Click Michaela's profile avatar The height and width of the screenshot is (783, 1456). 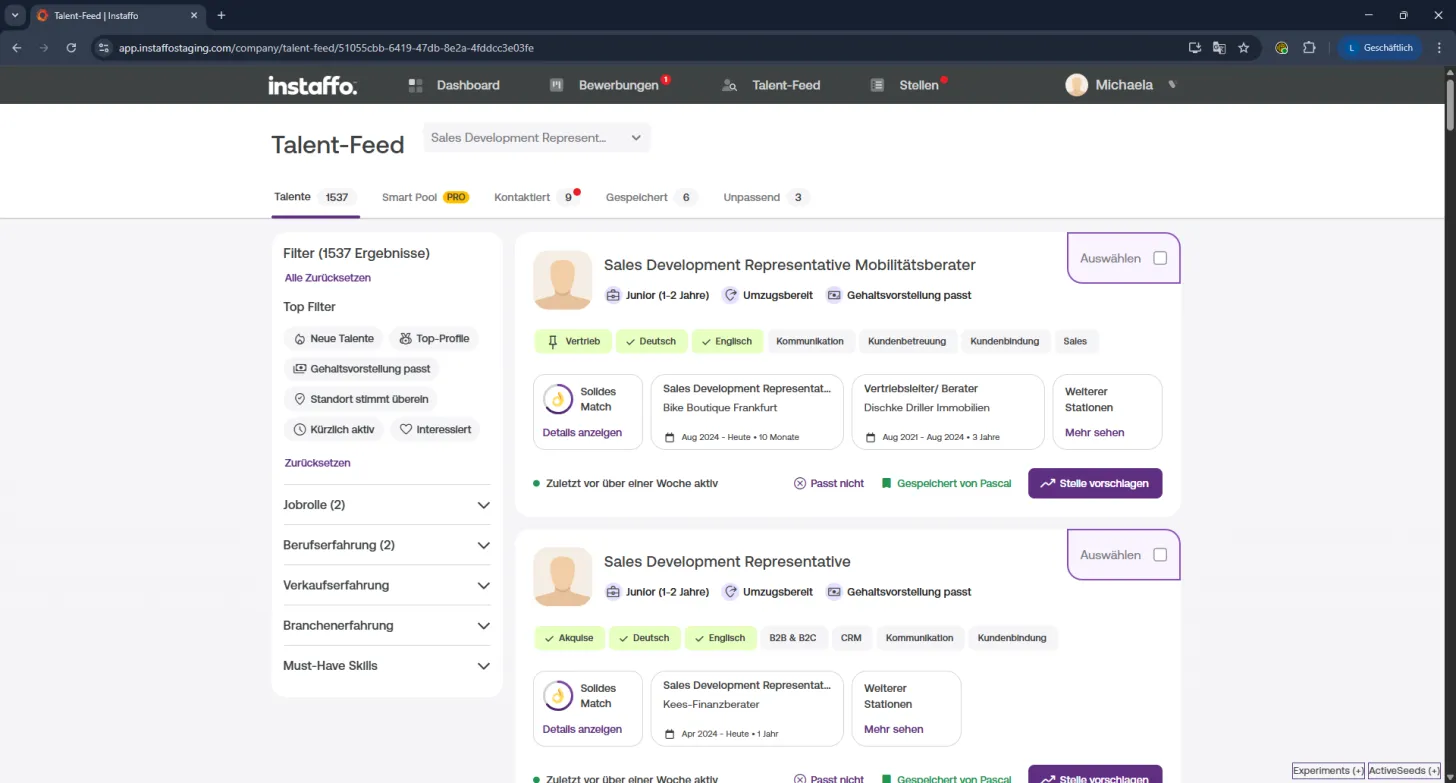1076,85
